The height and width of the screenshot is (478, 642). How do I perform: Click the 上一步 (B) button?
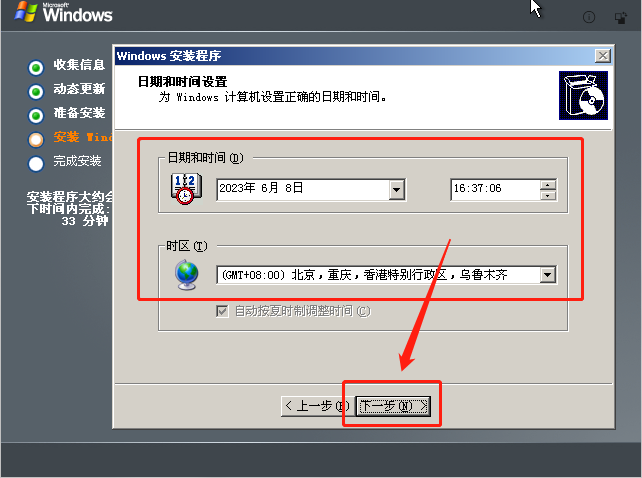317,406
